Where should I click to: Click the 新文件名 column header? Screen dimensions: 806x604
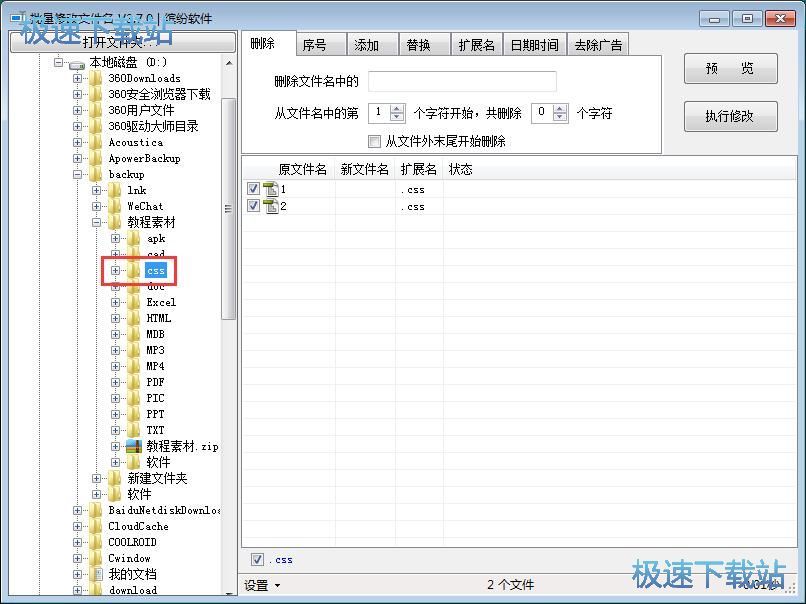coord(365,169)
